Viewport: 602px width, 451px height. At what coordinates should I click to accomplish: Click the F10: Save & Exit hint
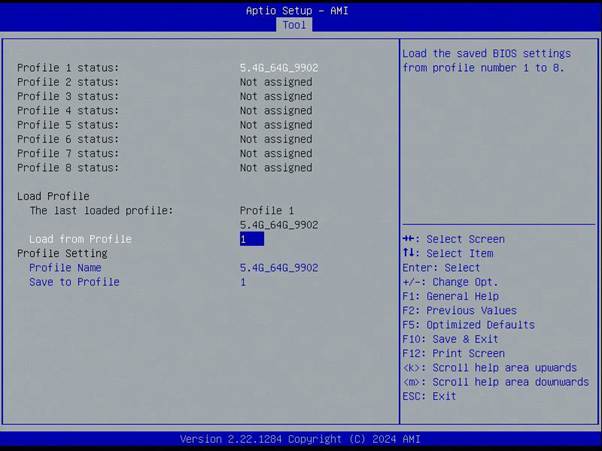(x=450, y=339)
